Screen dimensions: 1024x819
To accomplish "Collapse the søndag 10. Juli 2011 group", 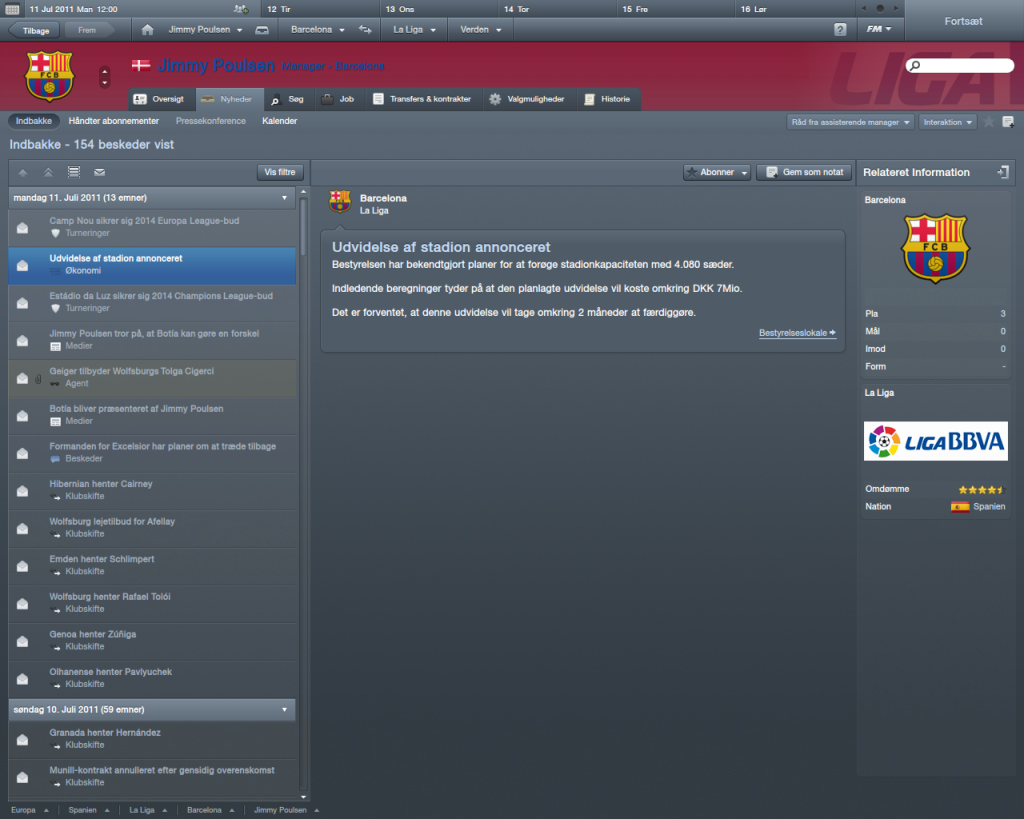I will click(284, 710).
